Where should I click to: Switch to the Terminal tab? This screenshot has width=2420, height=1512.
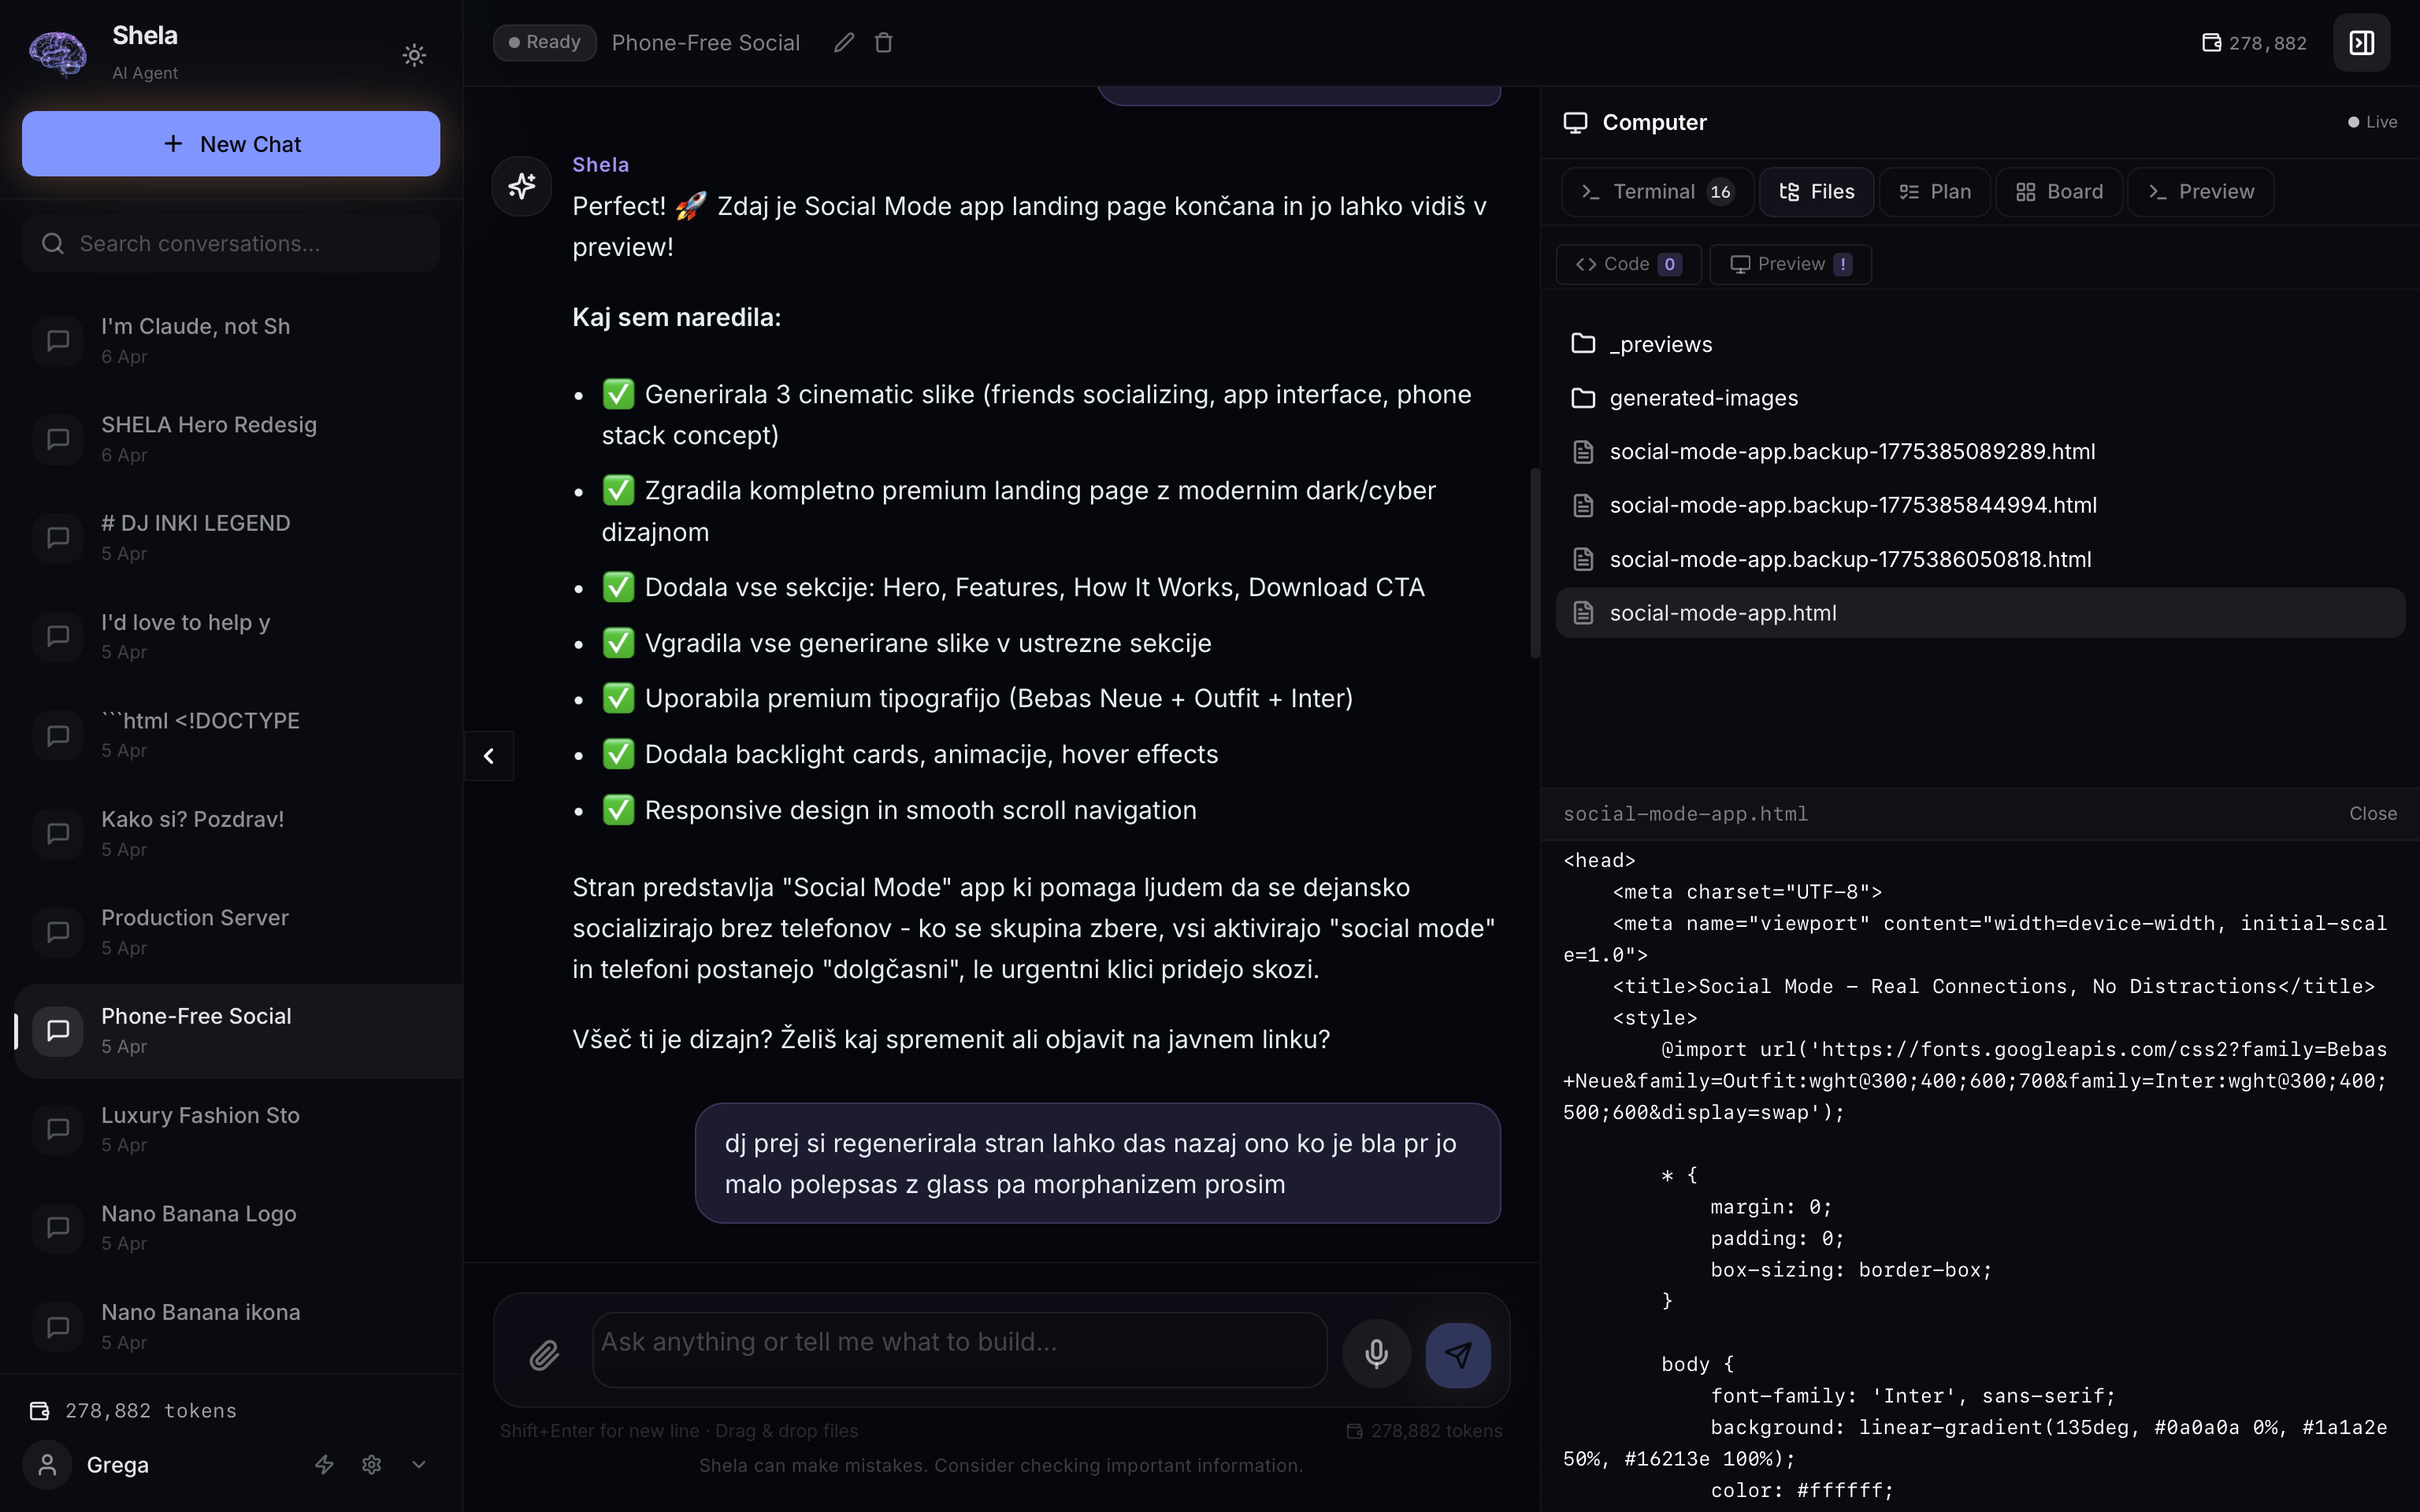1655,192
